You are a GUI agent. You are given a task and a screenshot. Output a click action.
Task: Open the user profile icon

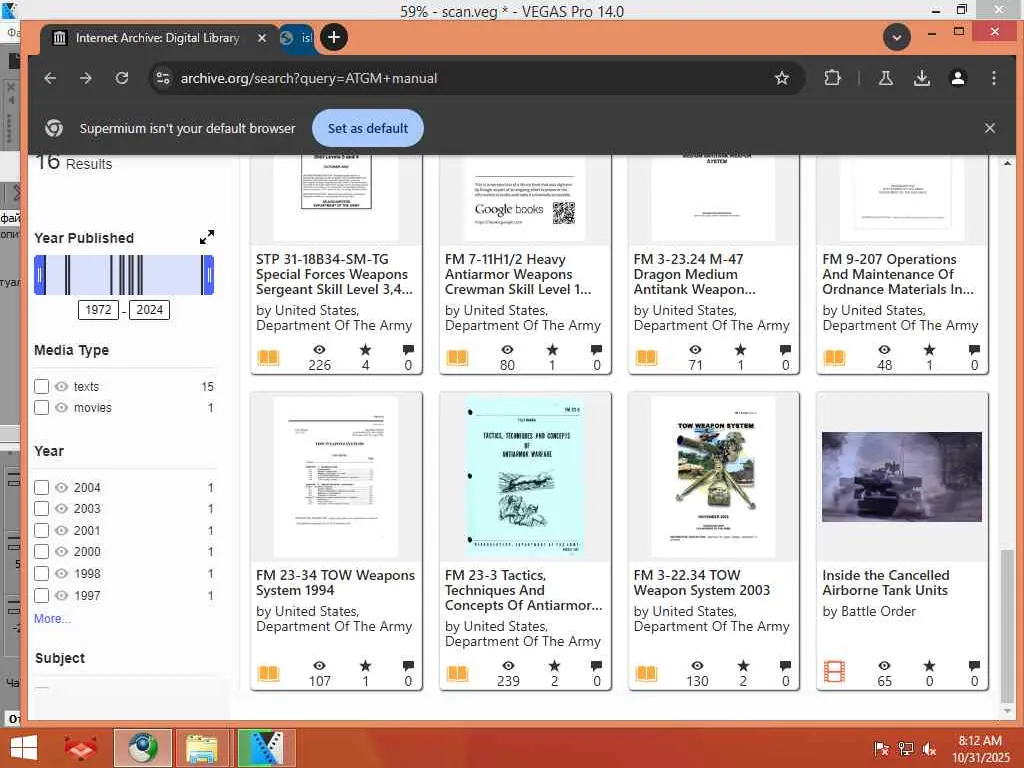[957, 78]
